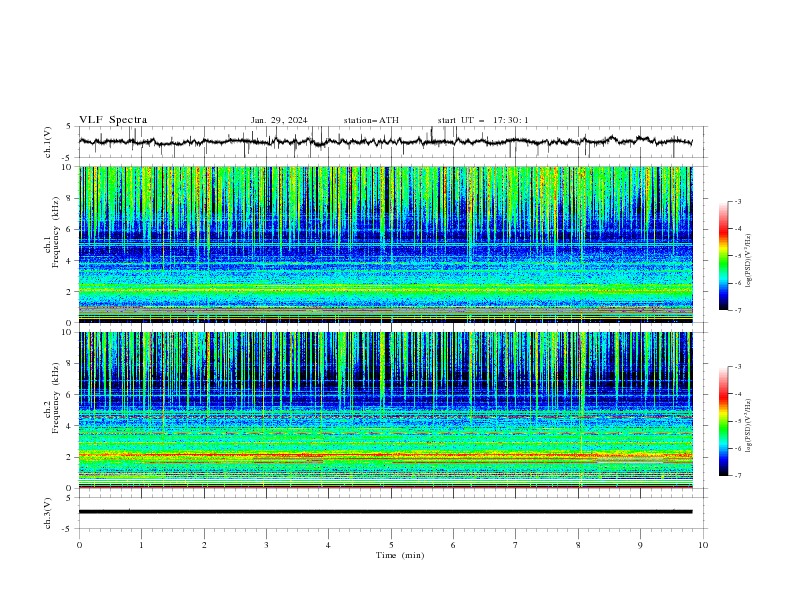Click the 'start UT = 17:30:1' text
Image resolution: width=792 pixels, height=612 pixels.
point(483,120)
